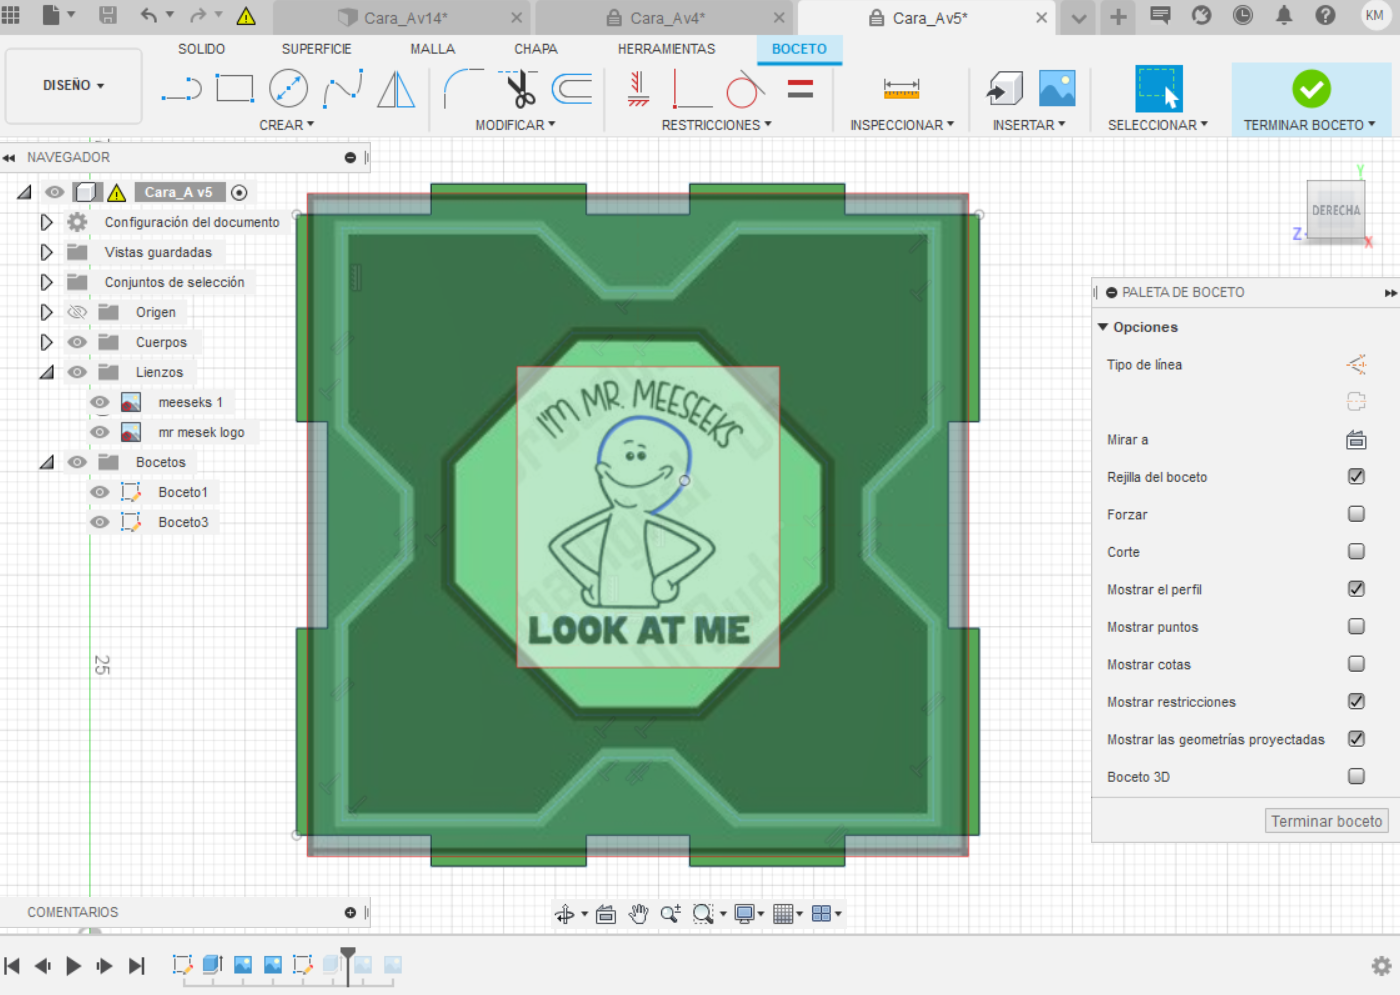Image resolution: width=1400 pixels, height=995 pixels.
Task: Open the RESTRICCIONES dropdown menu
Action: [x=716, y=125]
